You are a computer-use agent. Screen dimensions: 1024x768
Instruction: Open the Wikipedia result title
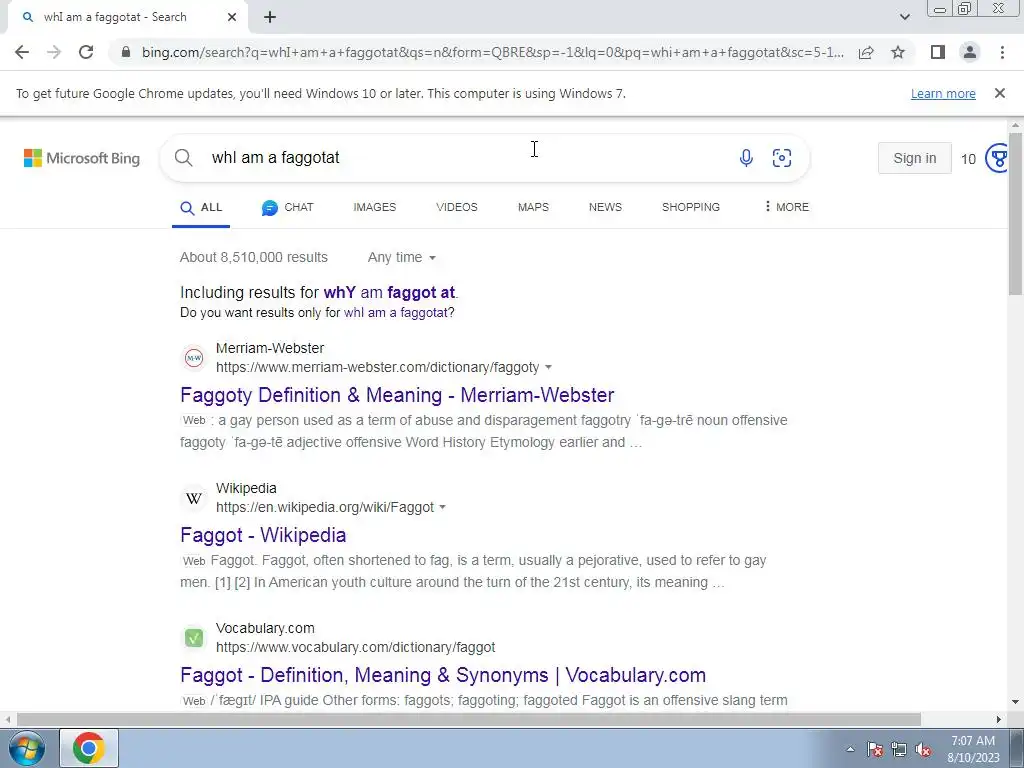[263, 536]
